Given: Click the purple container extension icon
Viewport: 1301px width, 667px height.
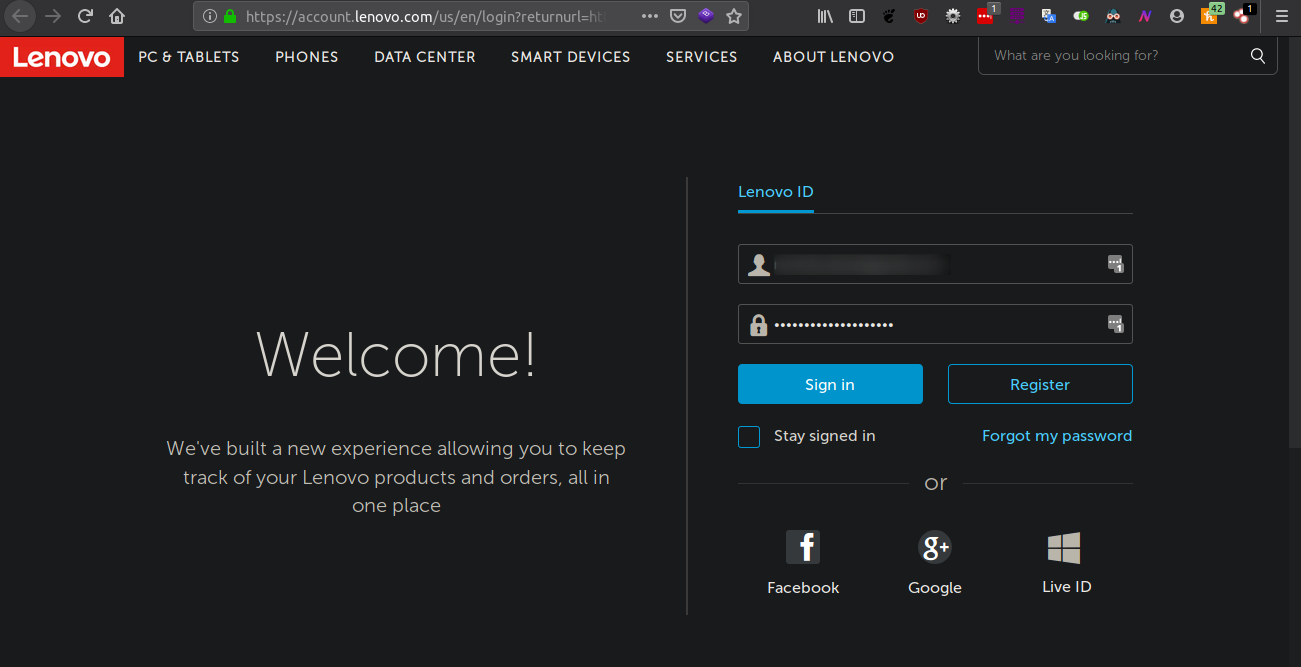Looking at the screenshot, I should (706, 16).
